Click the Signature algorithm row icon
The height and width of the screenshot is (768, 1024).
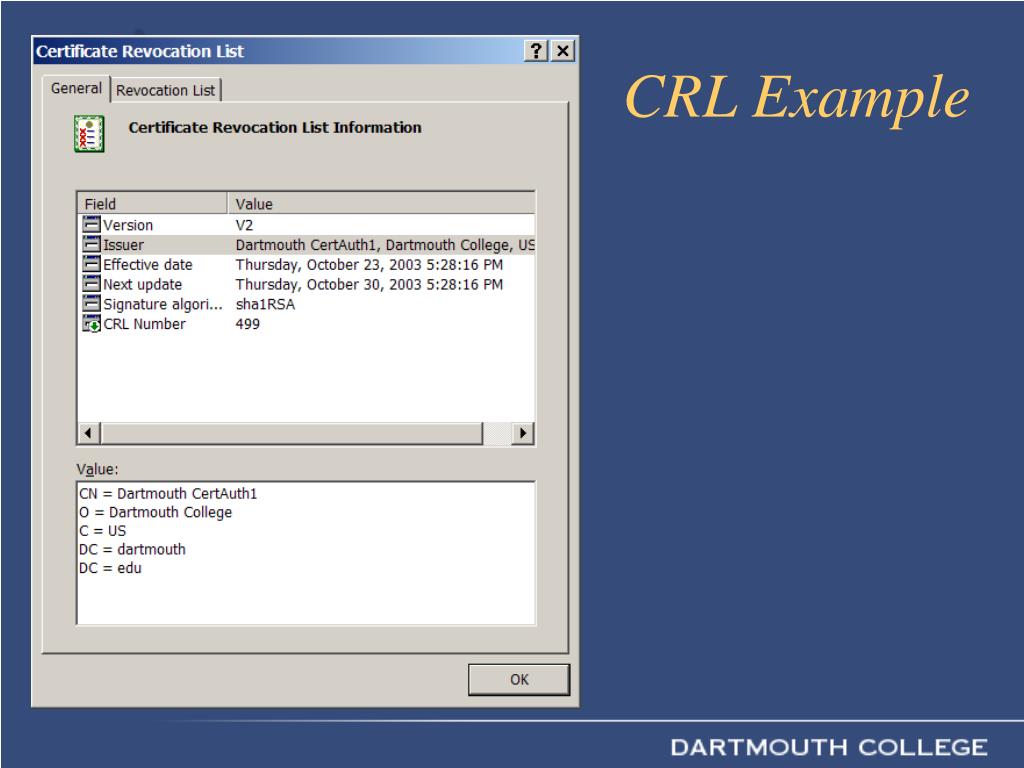(x=91, y=304)
